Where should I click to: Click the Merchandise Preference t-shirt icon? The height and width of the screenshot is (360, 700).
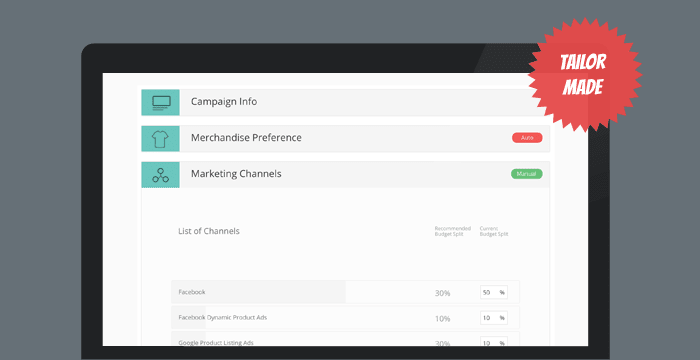click(161, 138)
